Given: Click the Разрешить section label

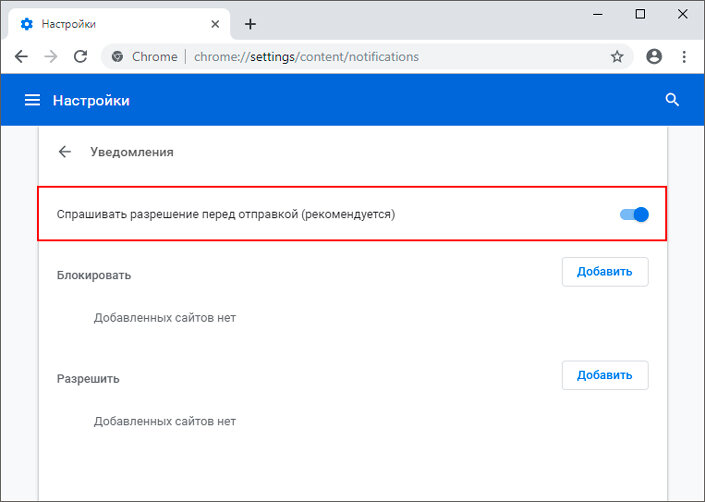Looking at the screenshot, I should 88,379.
